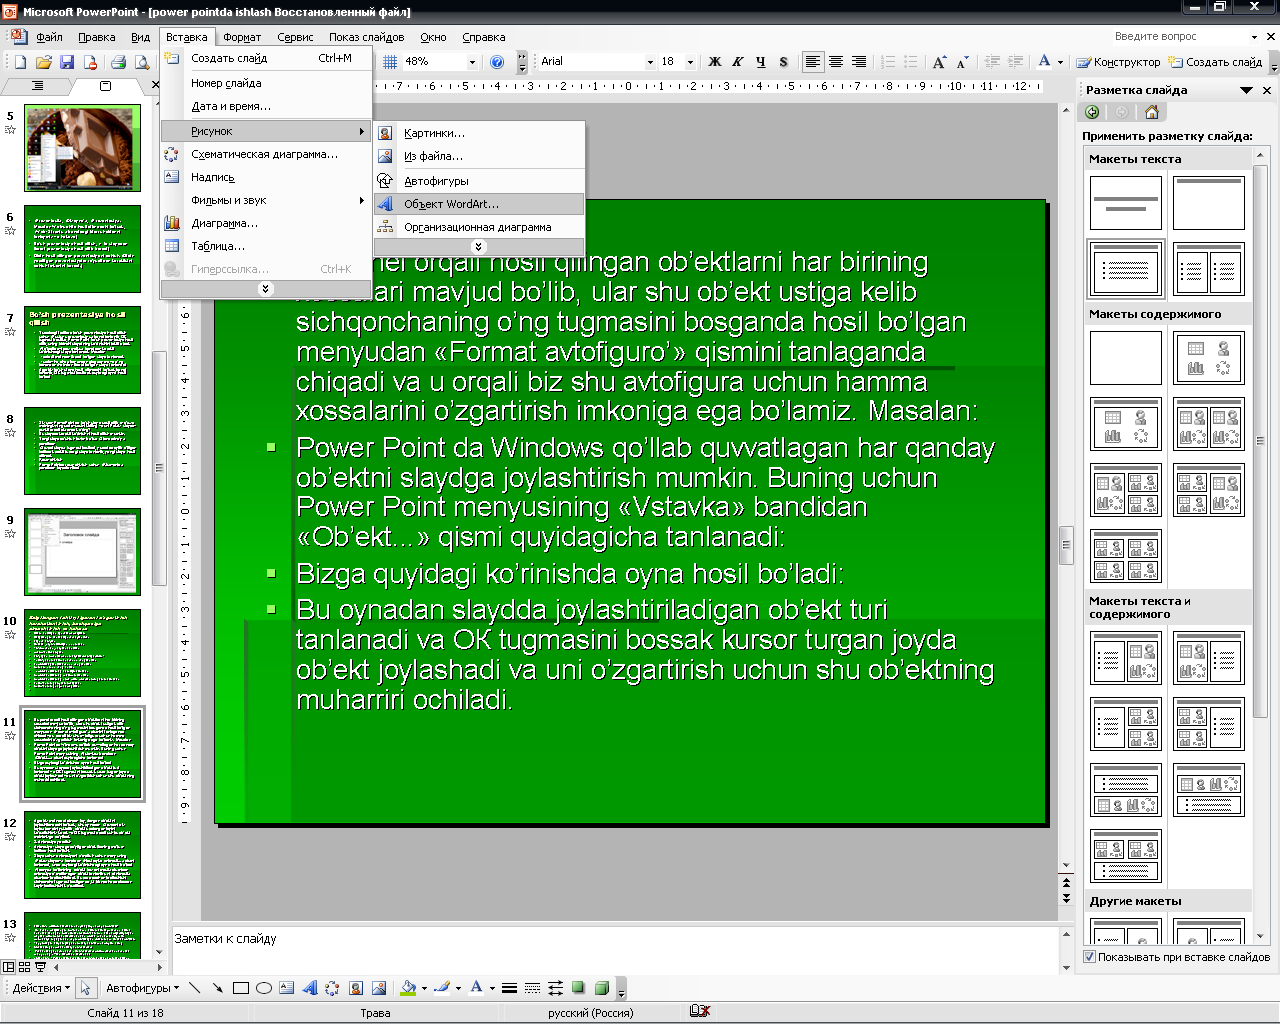Set left text alignment
1280x1024 pixels.
(x=813, y=62)
